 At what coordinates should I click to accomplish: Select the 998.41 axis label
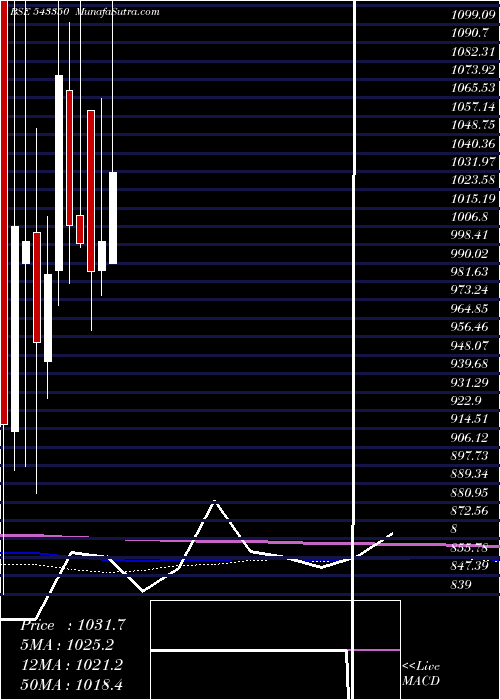coord(471,235)
